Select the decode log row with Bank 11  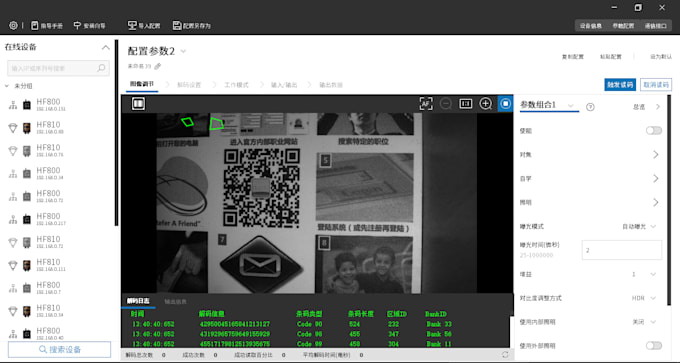point(315,344)
